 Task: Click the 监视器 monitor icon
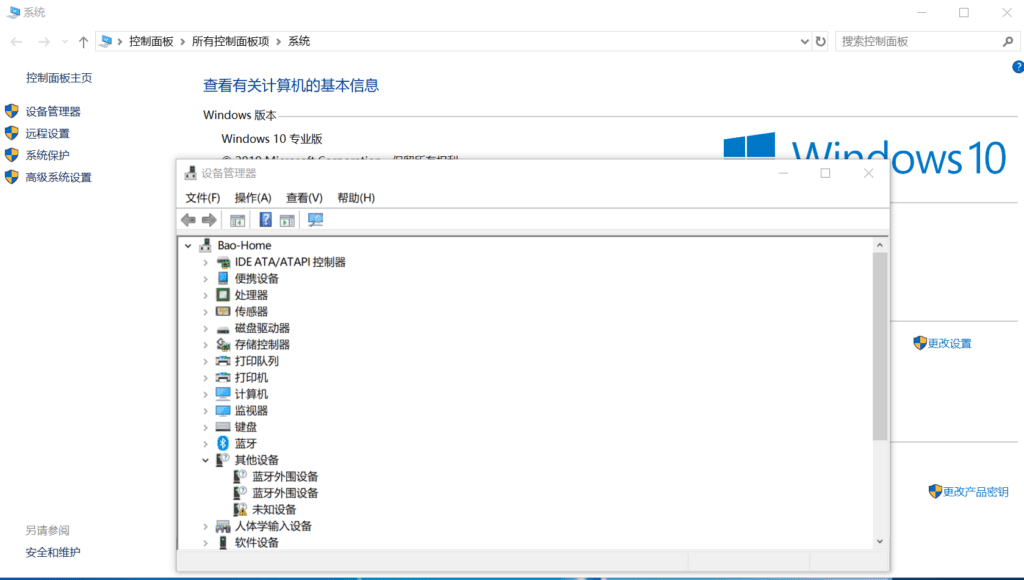click(223, 411)
